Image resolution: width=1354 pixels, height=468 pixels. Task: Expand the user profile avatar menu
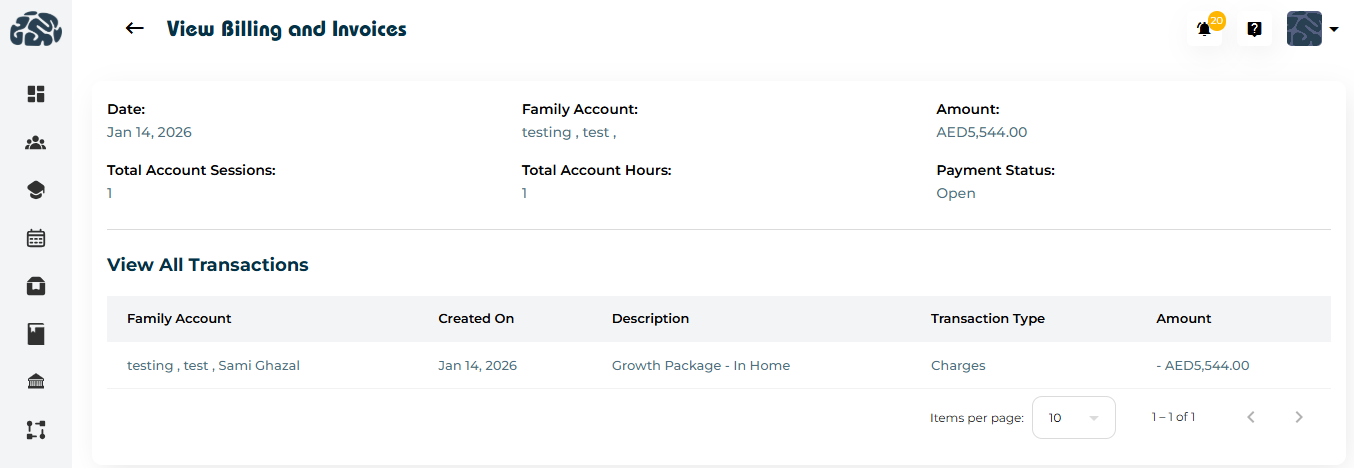pyautogui.click(x=1312, y=30)
